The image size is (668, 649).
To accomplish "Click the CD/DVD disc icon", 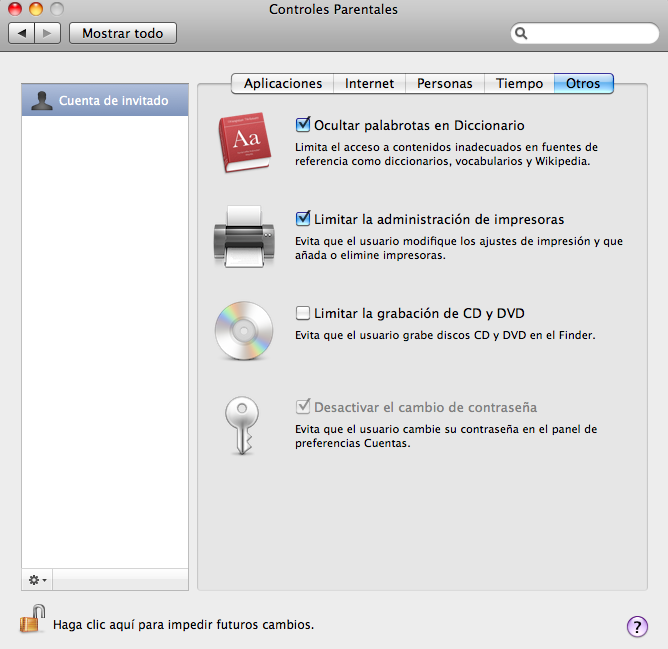I will pos(243,328).
